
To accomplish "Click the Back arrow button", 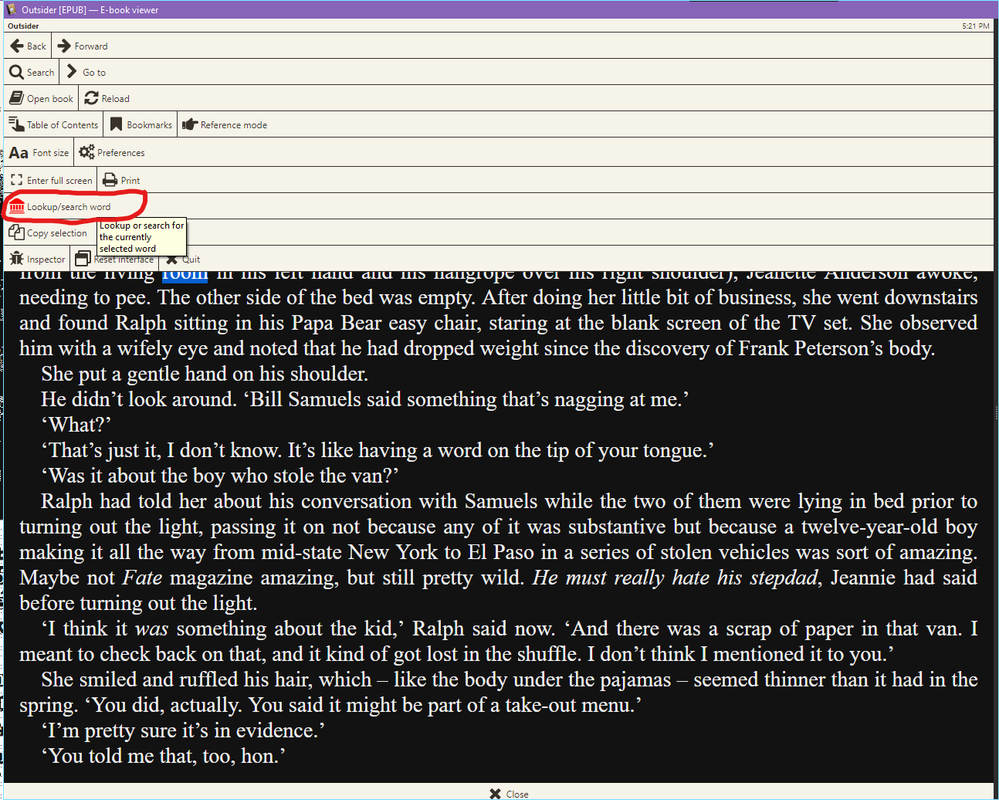I will tap(28, 46).
